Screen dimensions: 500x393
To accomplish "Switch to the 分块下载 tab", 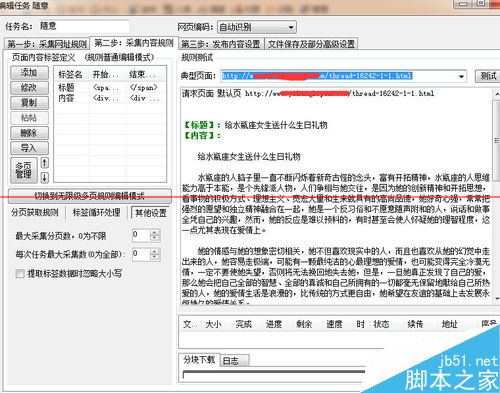I will tap(199, 359).
